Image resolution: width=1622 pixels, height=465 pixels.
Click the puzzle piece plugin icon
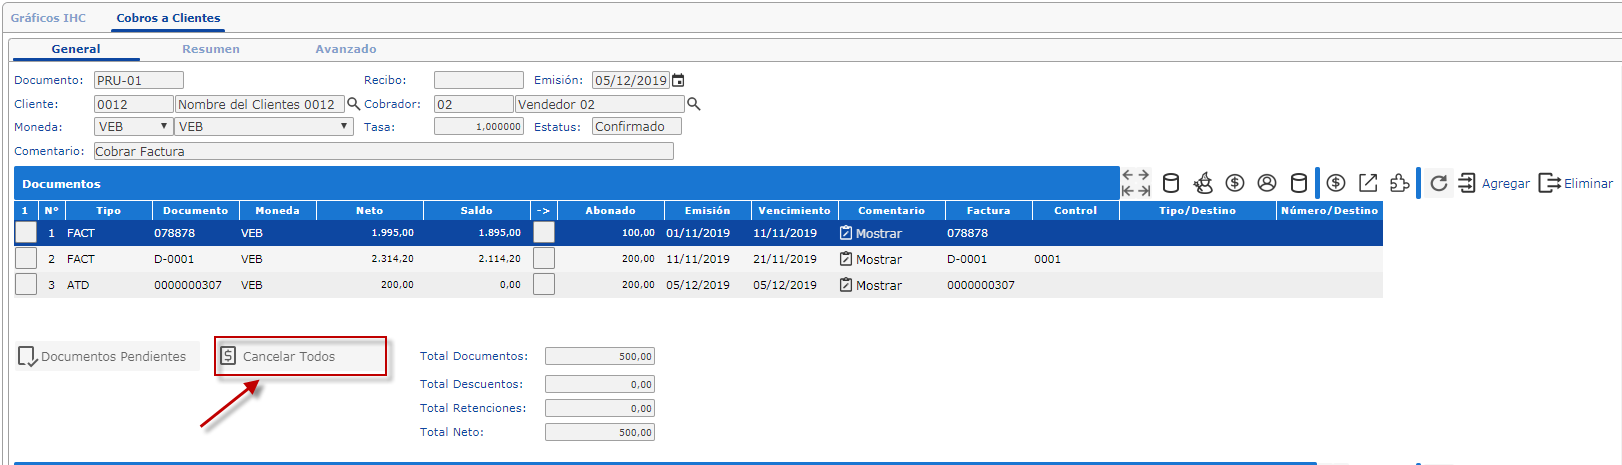click(x=1400, y=183)
